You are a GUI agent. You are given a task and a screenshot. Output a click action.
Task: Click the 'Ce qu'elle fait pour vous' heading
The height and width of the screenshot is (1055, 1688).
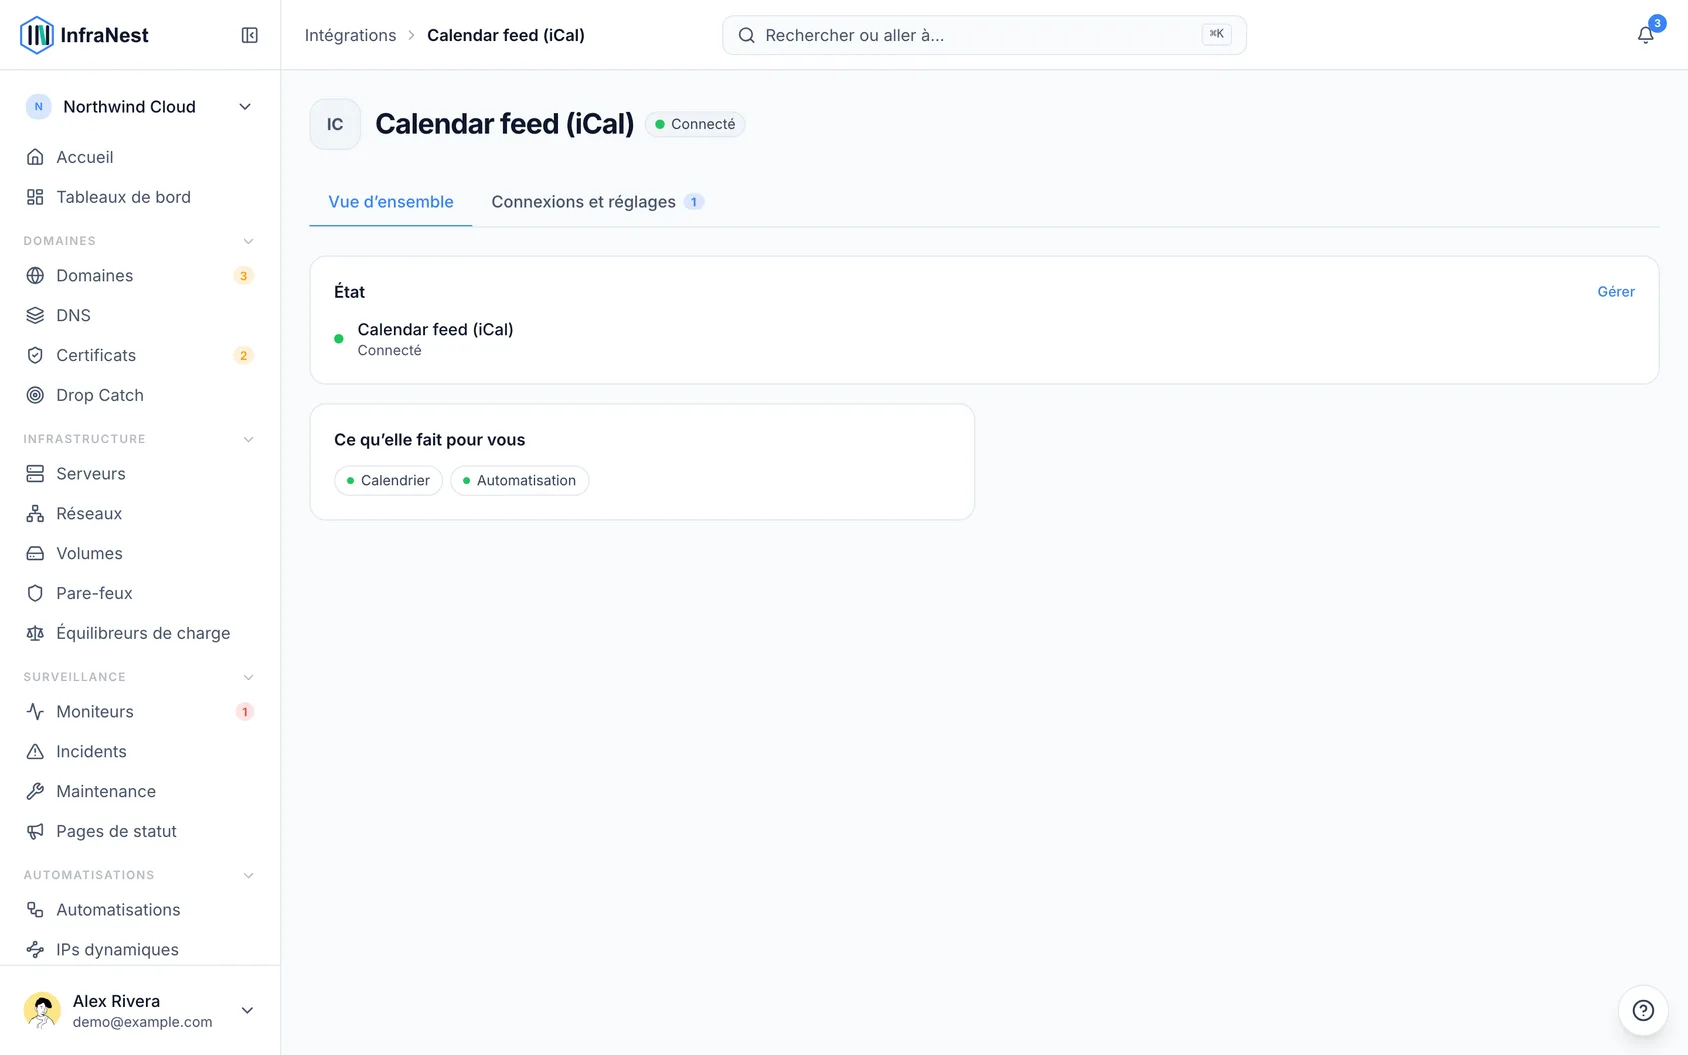(x=430, y=440)
